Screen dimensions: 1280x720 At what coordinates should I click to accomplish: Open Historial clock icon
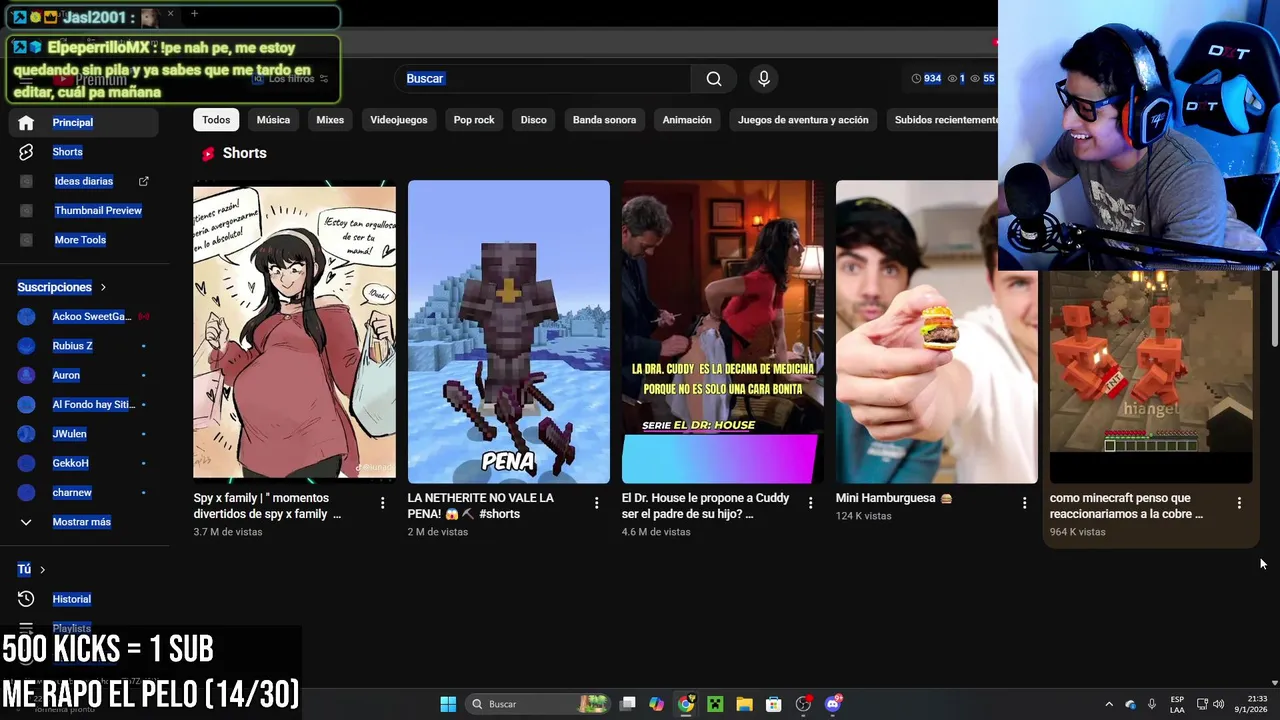(26, 599)
